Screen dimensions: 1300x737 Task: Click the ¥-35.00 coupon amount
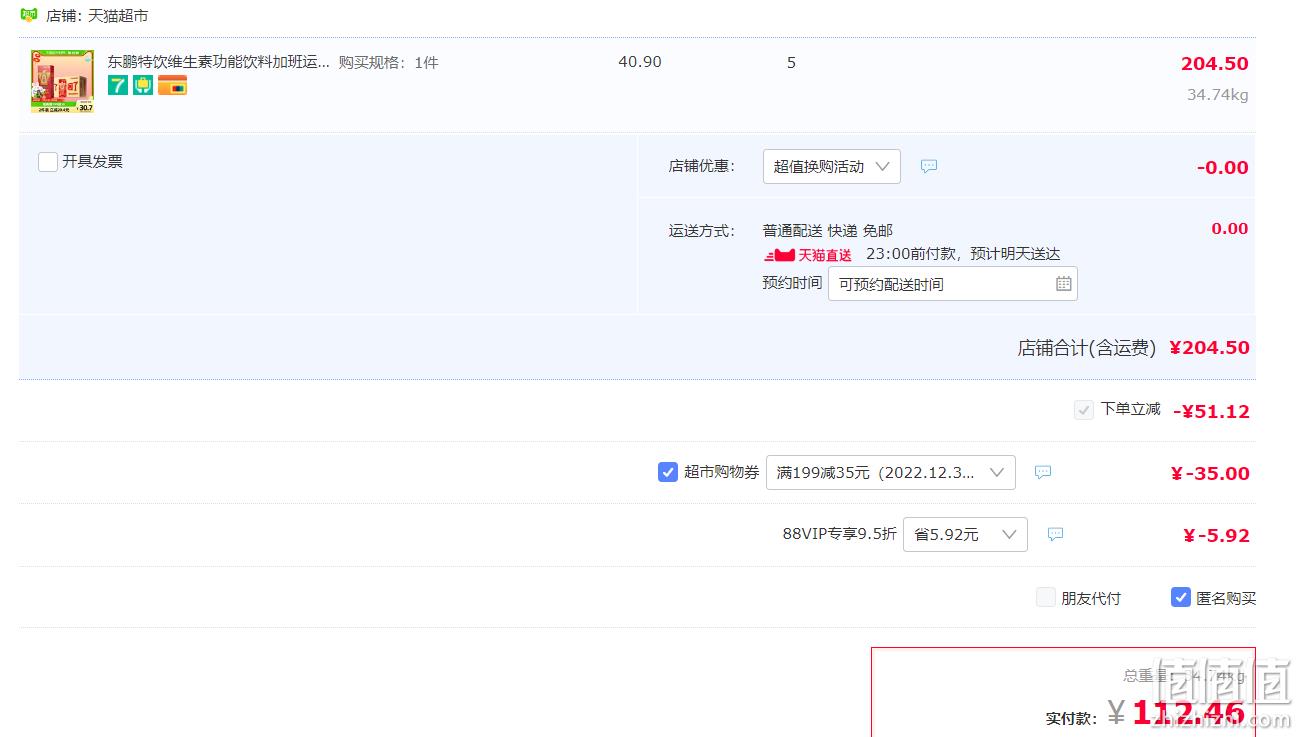[x=1210, y=474]
